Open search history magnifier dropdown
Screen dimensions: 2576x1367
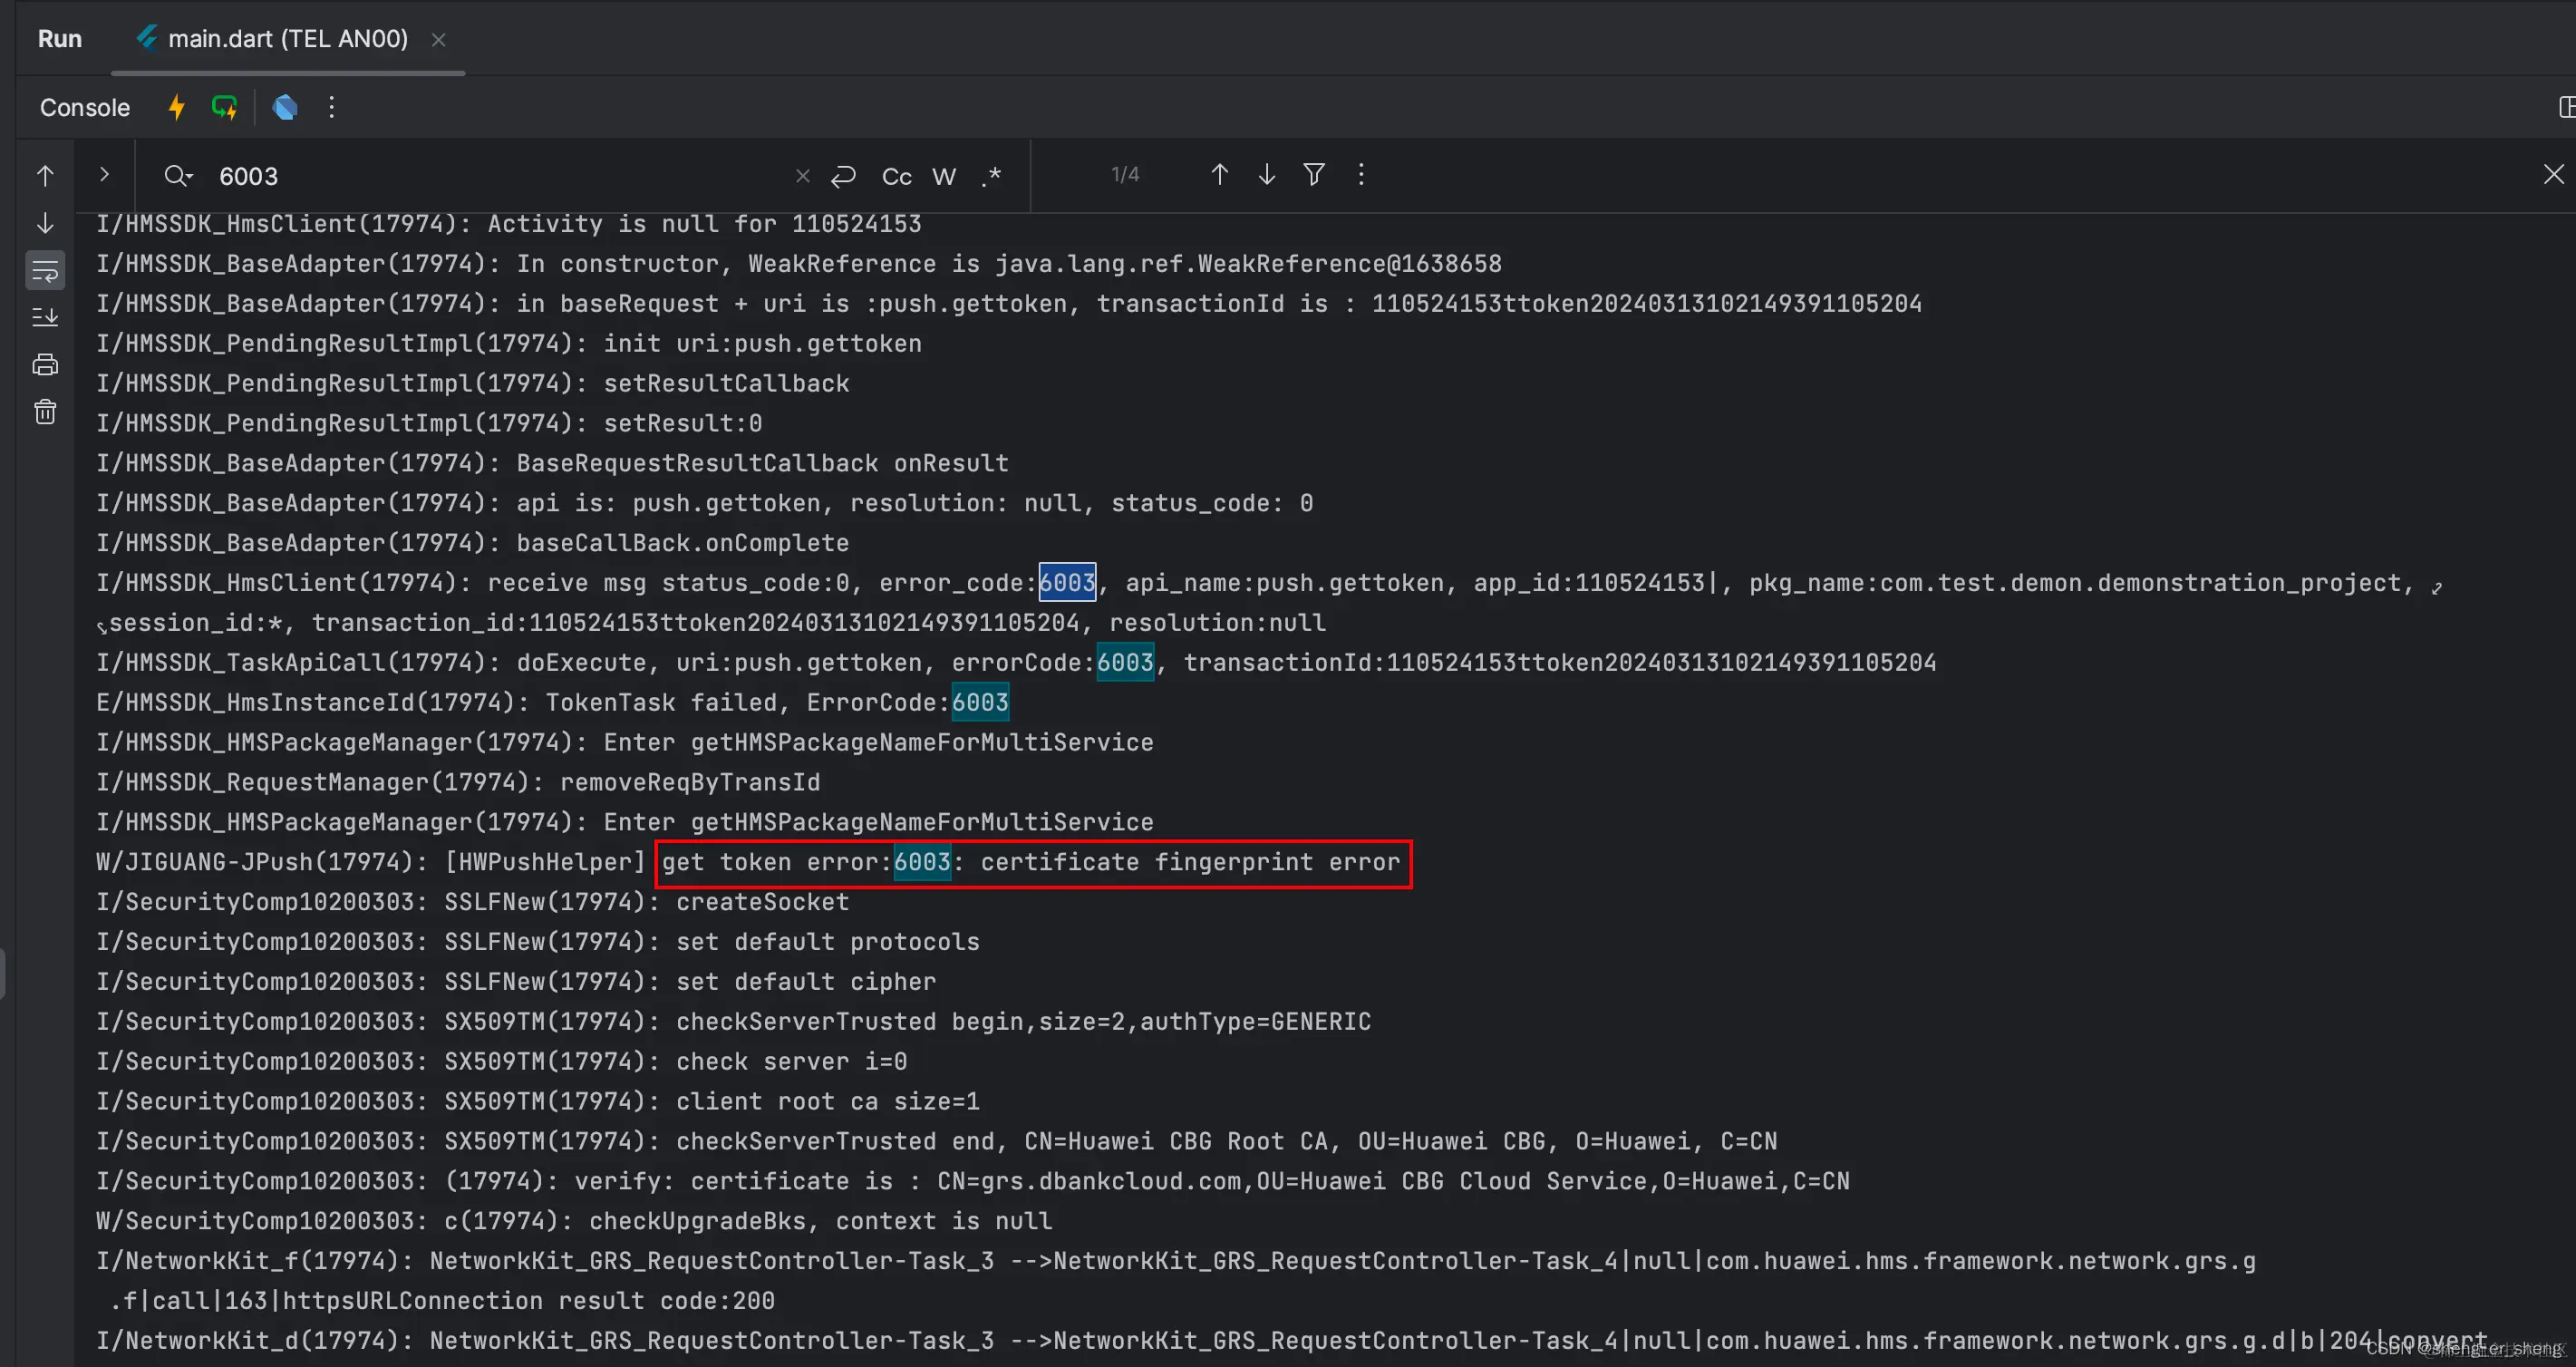(178, 176)
